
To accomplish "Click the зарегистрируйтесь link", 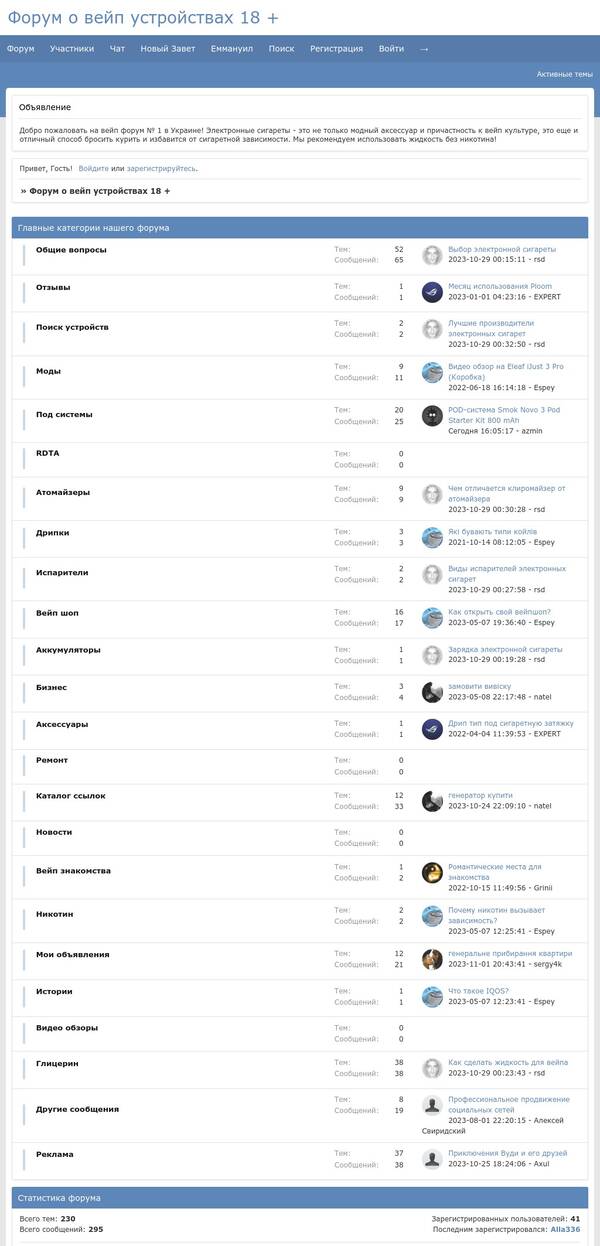I will click(161, 169).
